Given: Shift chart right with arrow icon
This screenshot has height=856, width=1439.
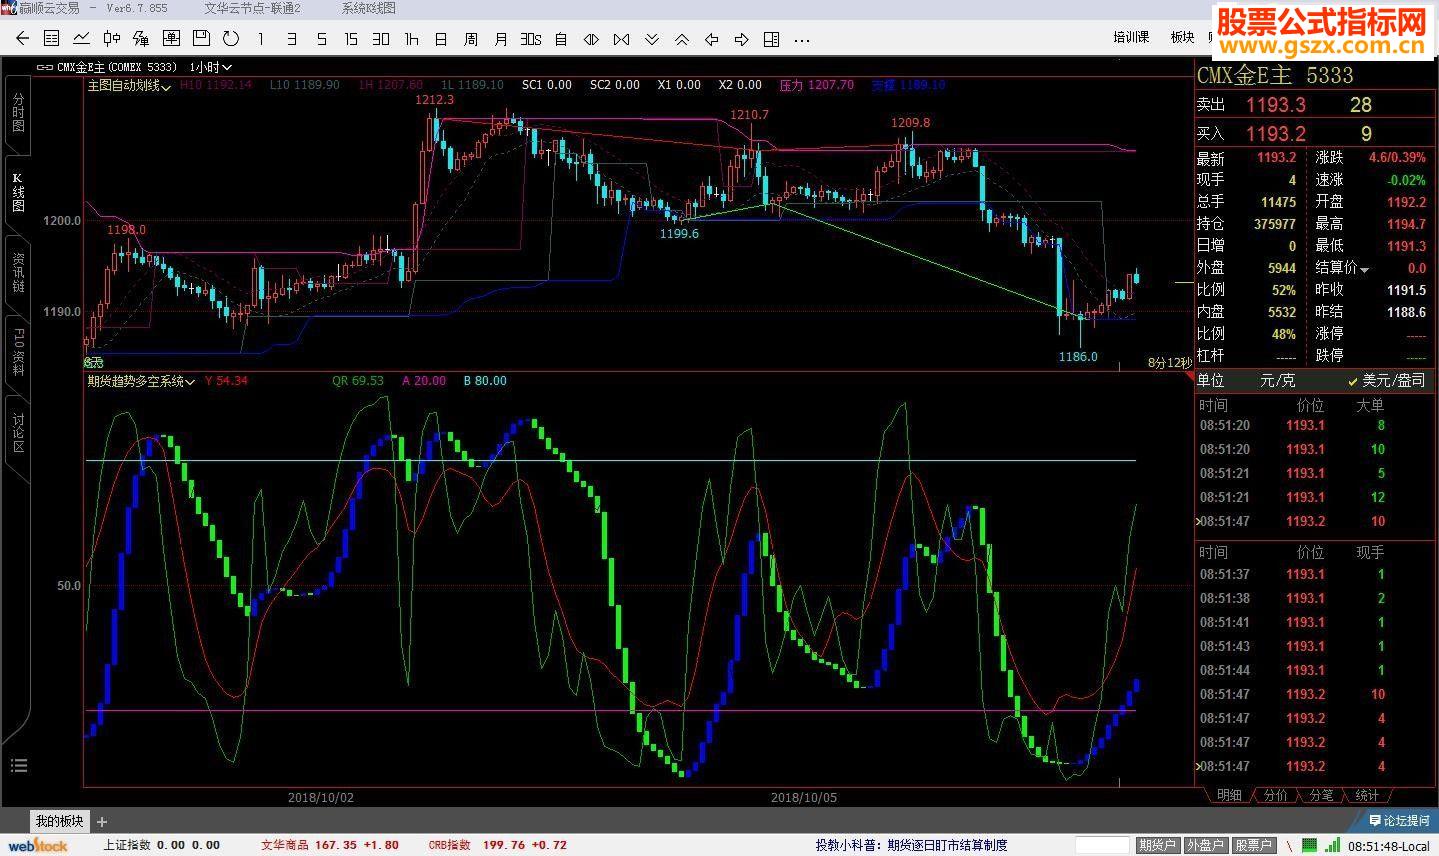Looking at the screenshot, I should [741, 39].
